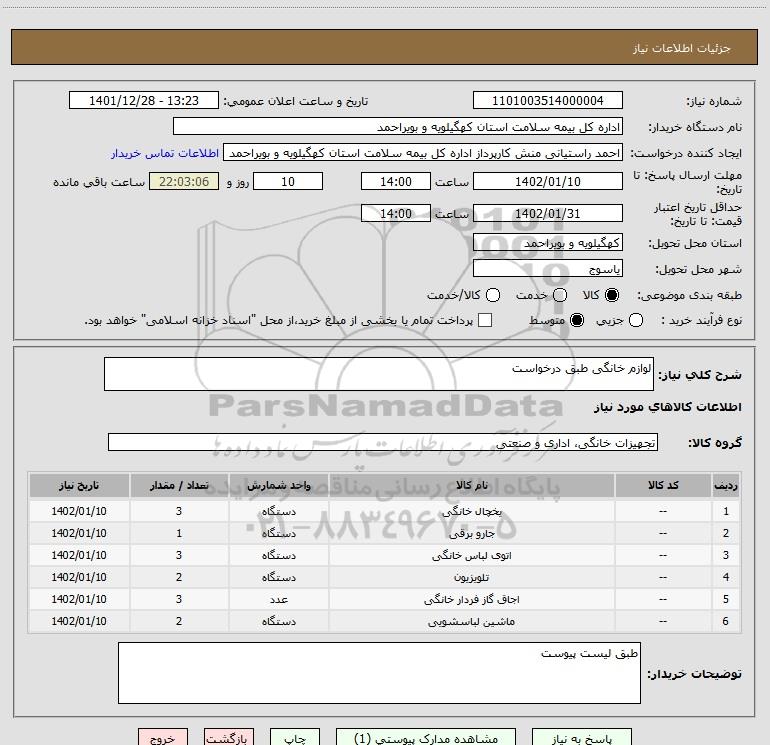Viewport: 770px width, 745px height.
Task: Click the quantity cell of جارو برقی row
Action: 179,533
